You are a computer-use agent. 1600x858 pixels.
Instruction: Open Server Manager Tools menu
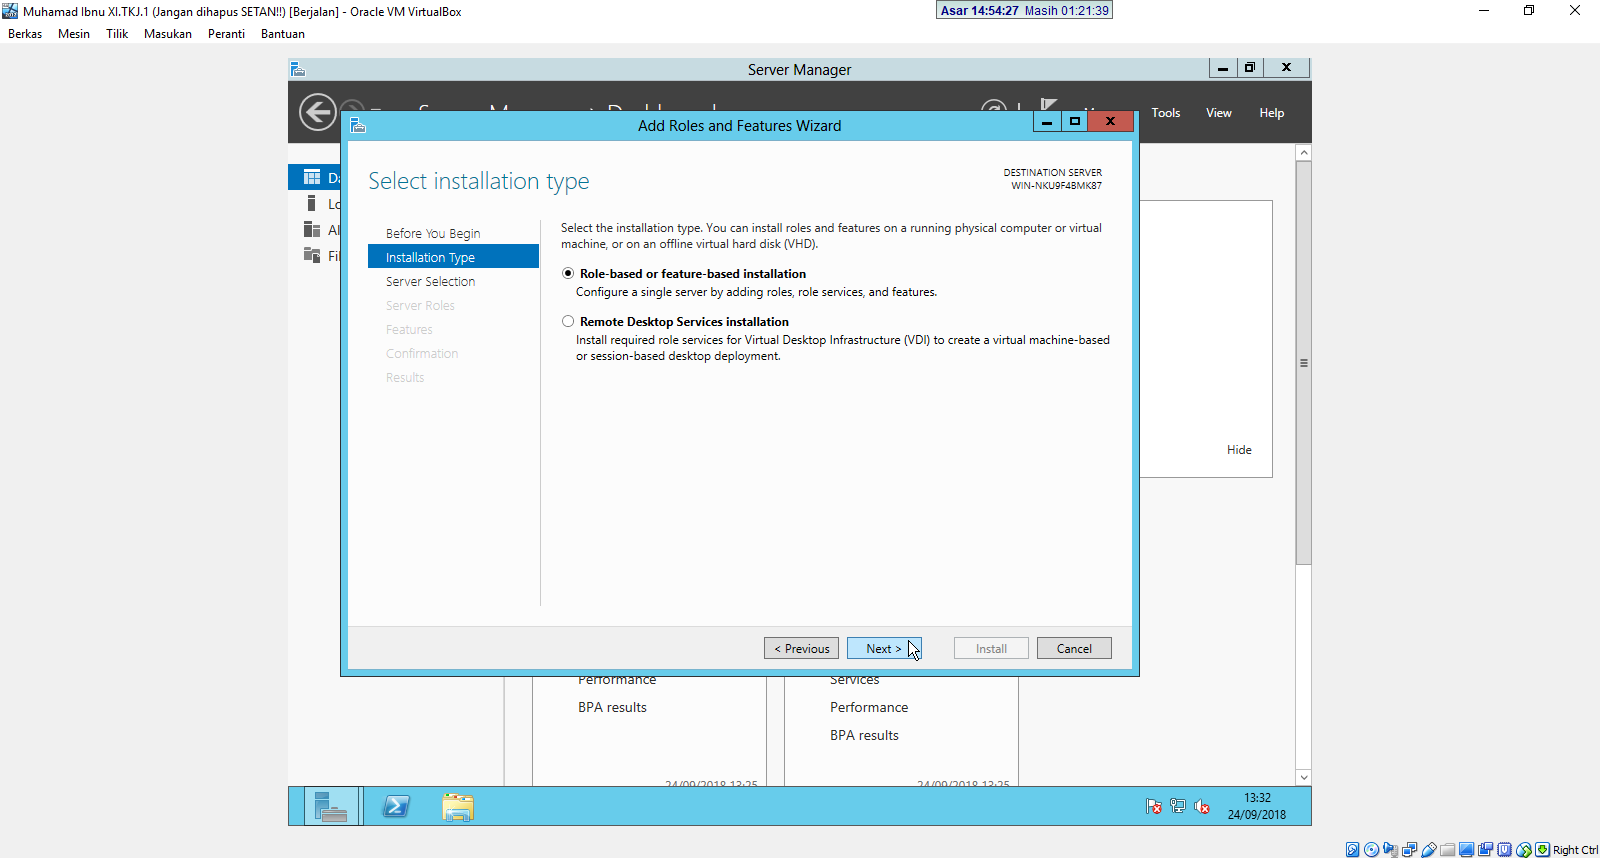click(1166, 113)
